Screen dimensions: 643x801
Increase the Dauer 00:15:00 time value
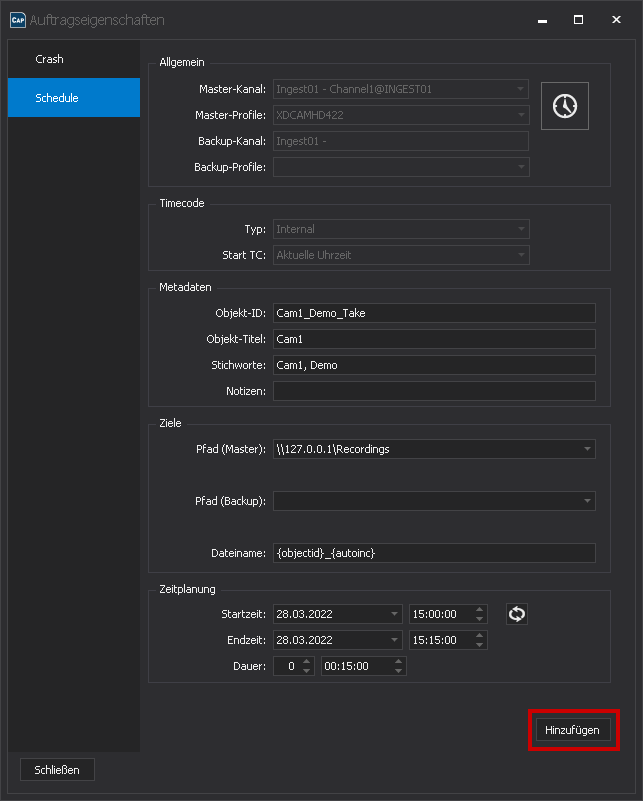pos(398,662)
